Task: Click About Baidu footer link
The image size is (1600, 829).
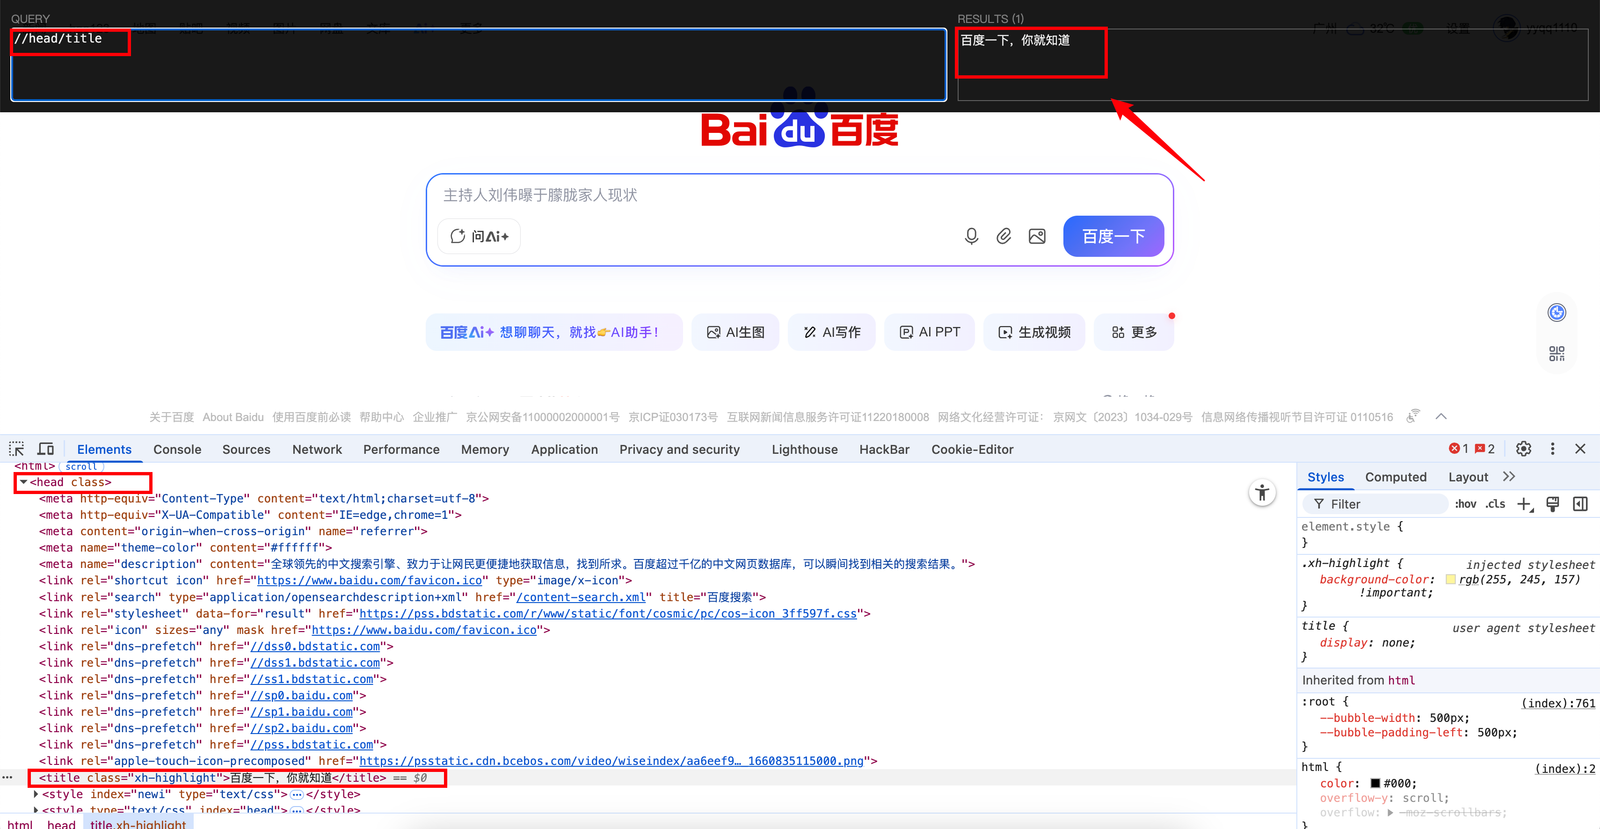Action: (x=233, y=417)
